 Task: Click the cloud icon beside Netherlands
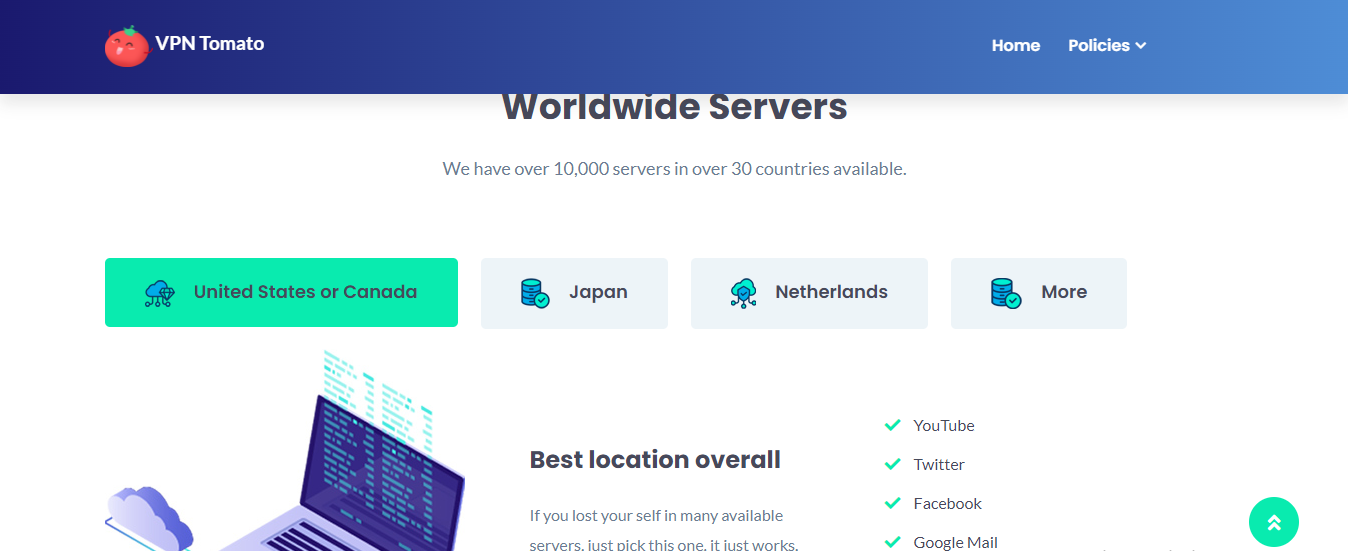743,293
